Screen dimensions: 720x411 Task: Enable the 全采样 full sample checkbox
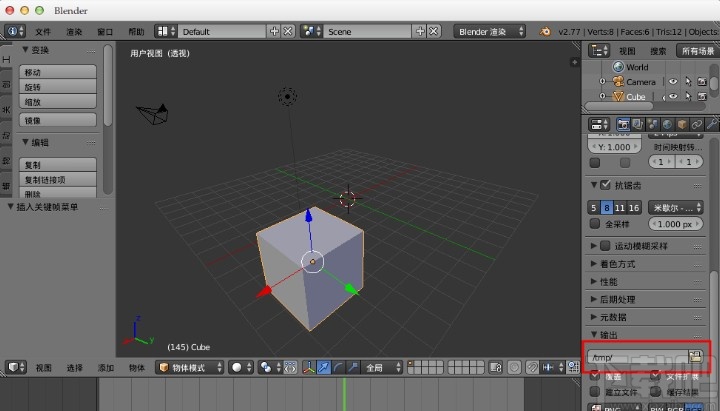[x=595, y=224]
